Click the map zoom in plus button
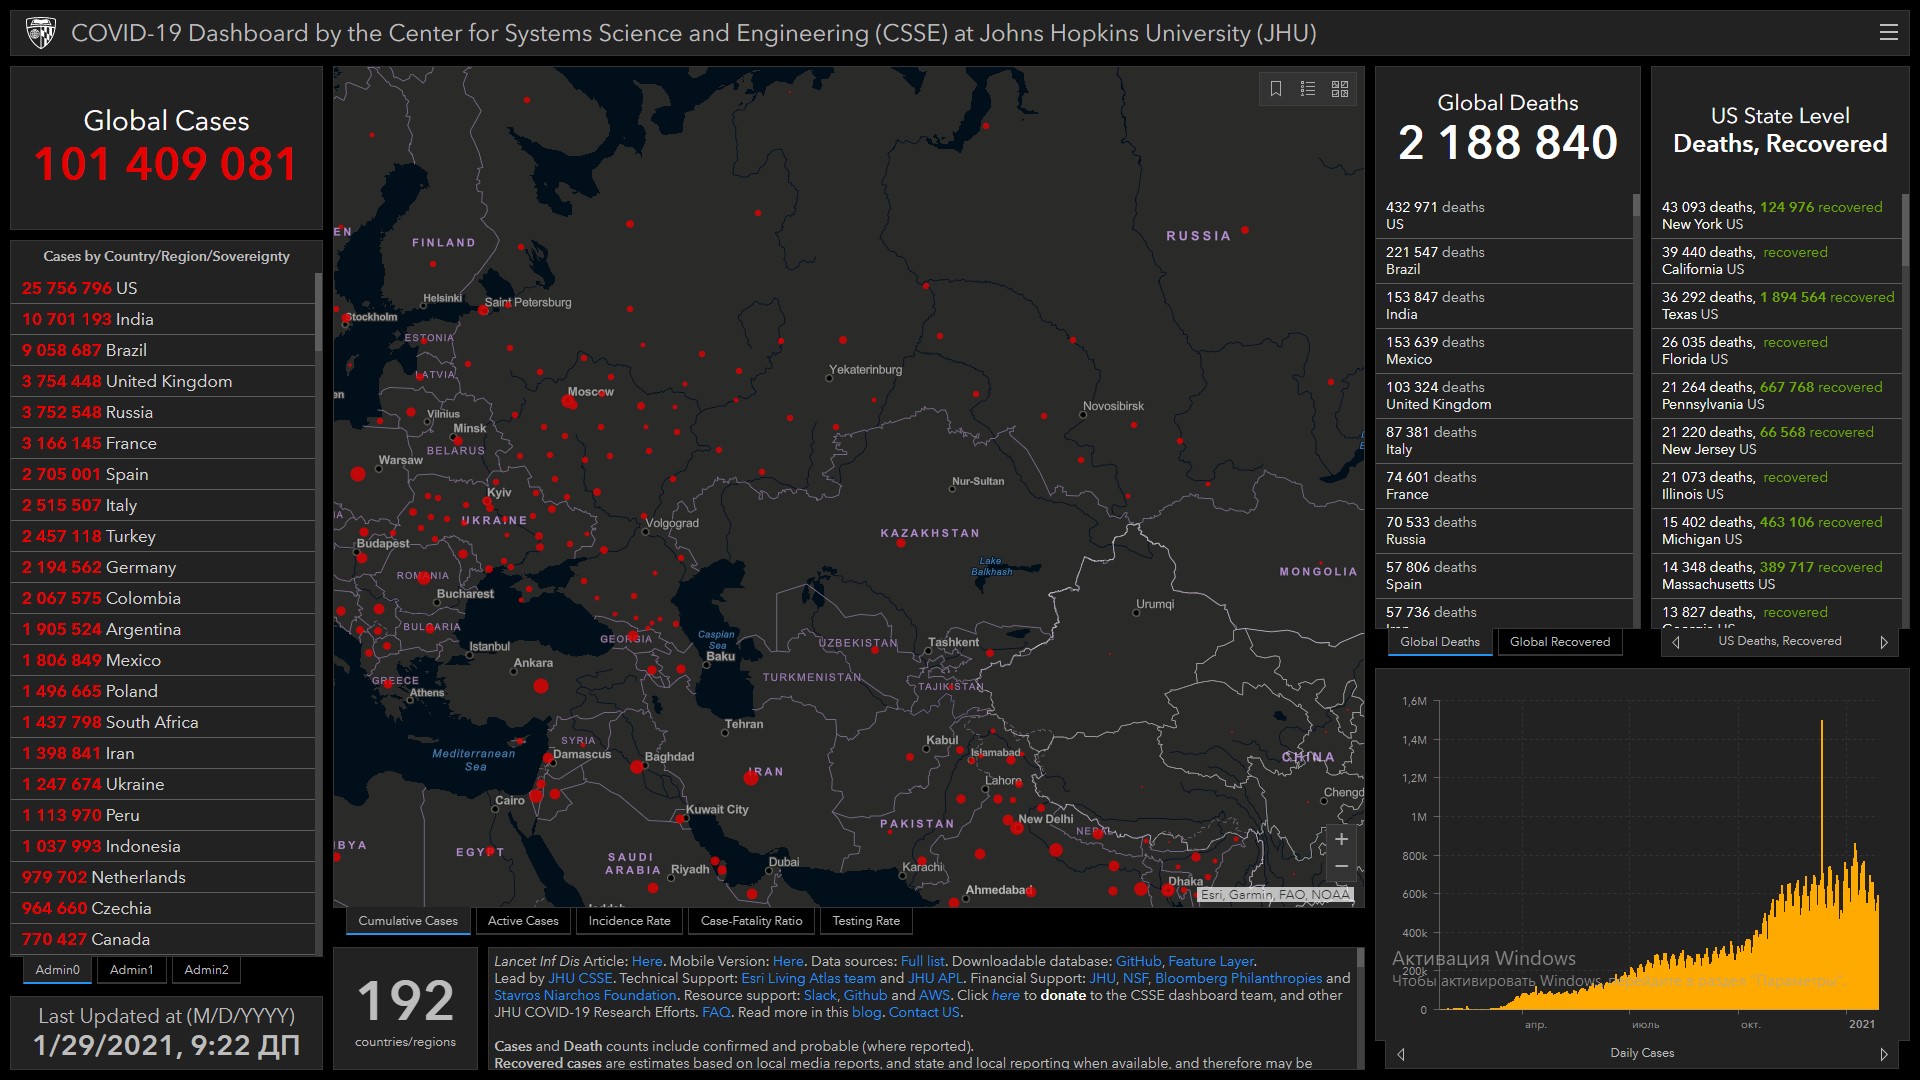The image size is (1920, 1080). [1341, 839]
